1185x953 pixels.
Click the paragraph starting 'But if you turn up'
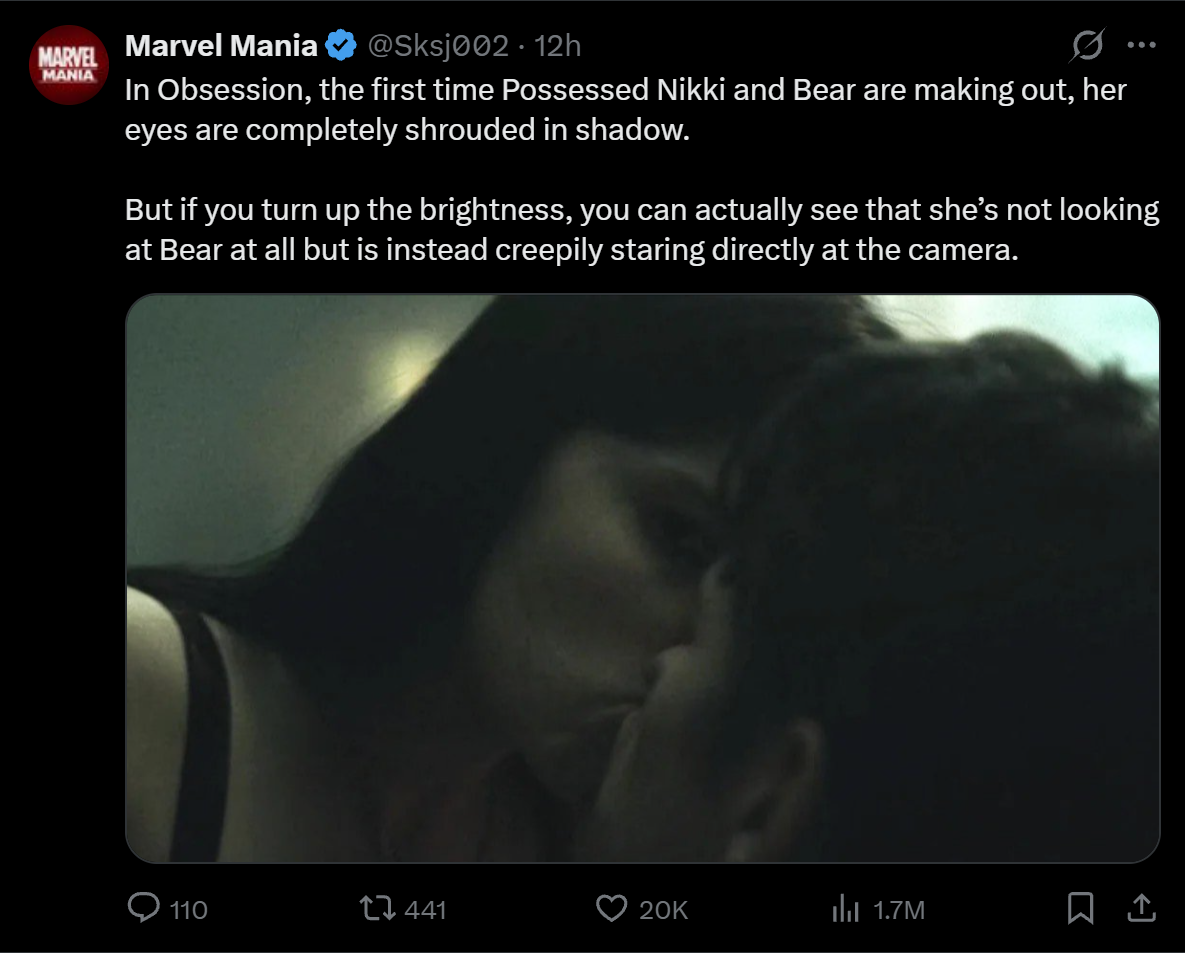(642, 229)
